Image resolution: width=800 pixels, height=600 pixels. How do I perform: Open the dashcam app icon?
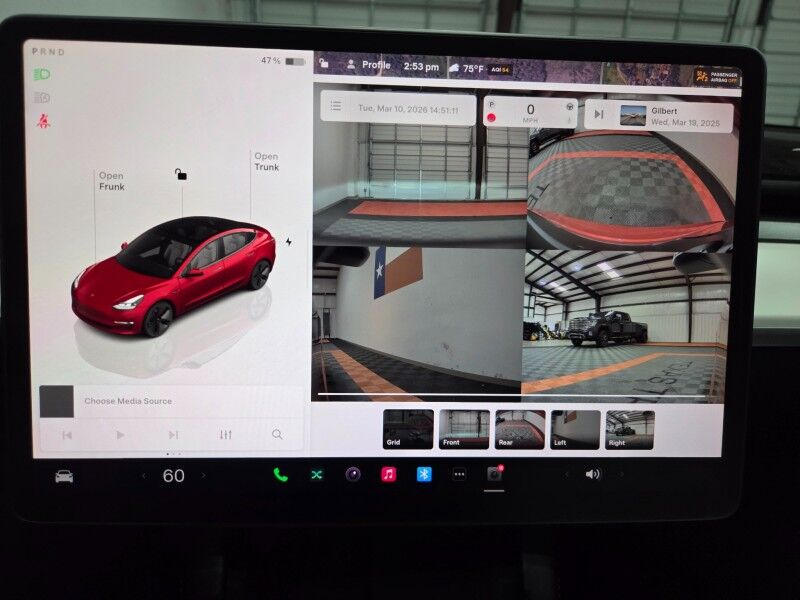click(x=494, y=475)
